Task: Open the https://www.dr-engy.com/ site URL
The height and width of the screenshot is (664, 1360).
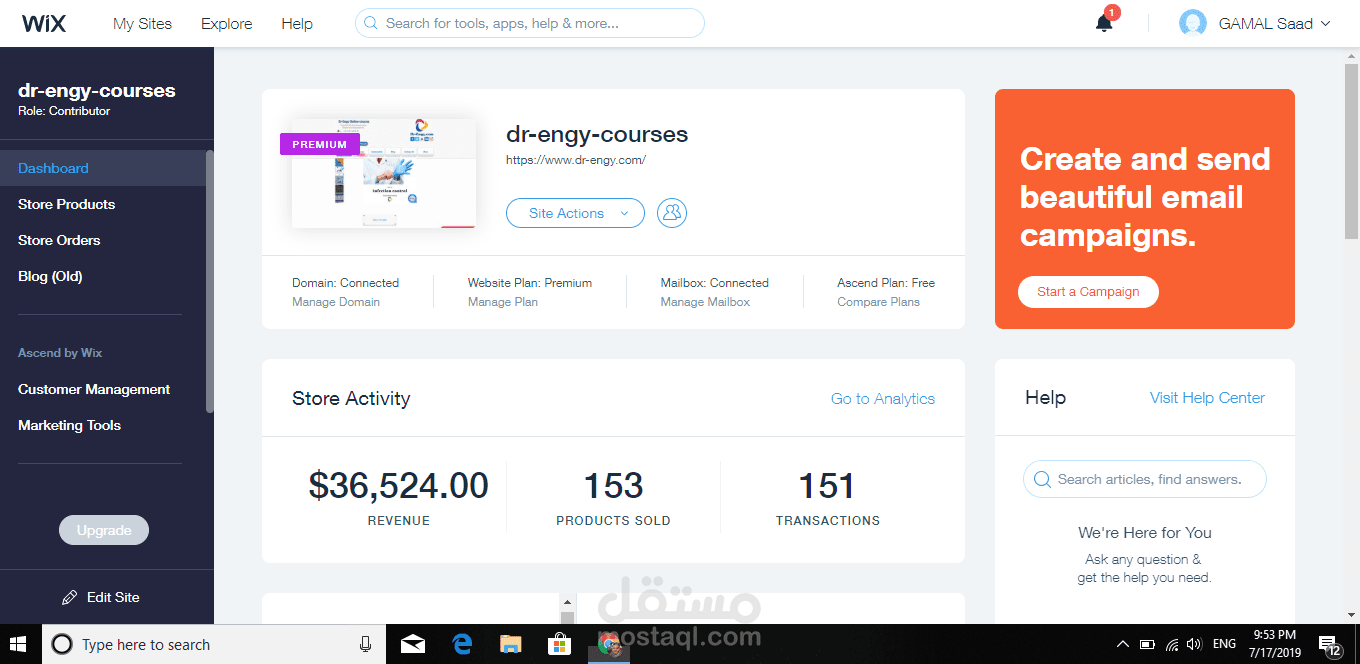Action: point(576,160)
